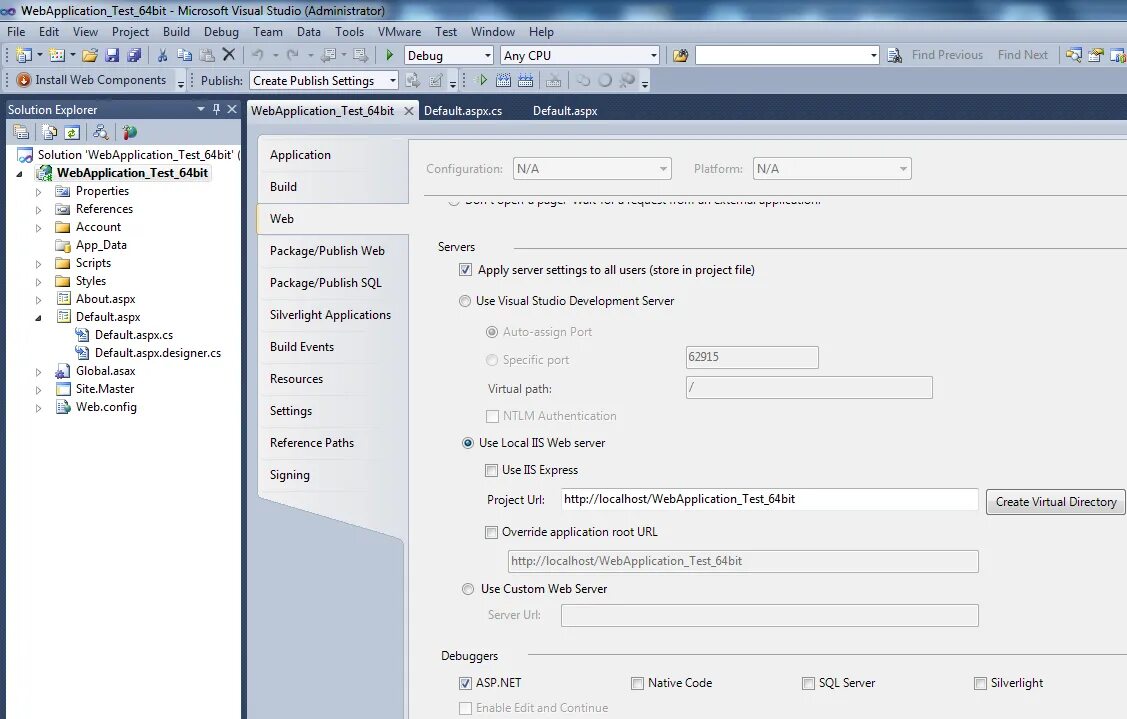Screen dimensions: 1127x719
Task: Switch to the Default.aspx.cs tab
Action: pos(463,111)
